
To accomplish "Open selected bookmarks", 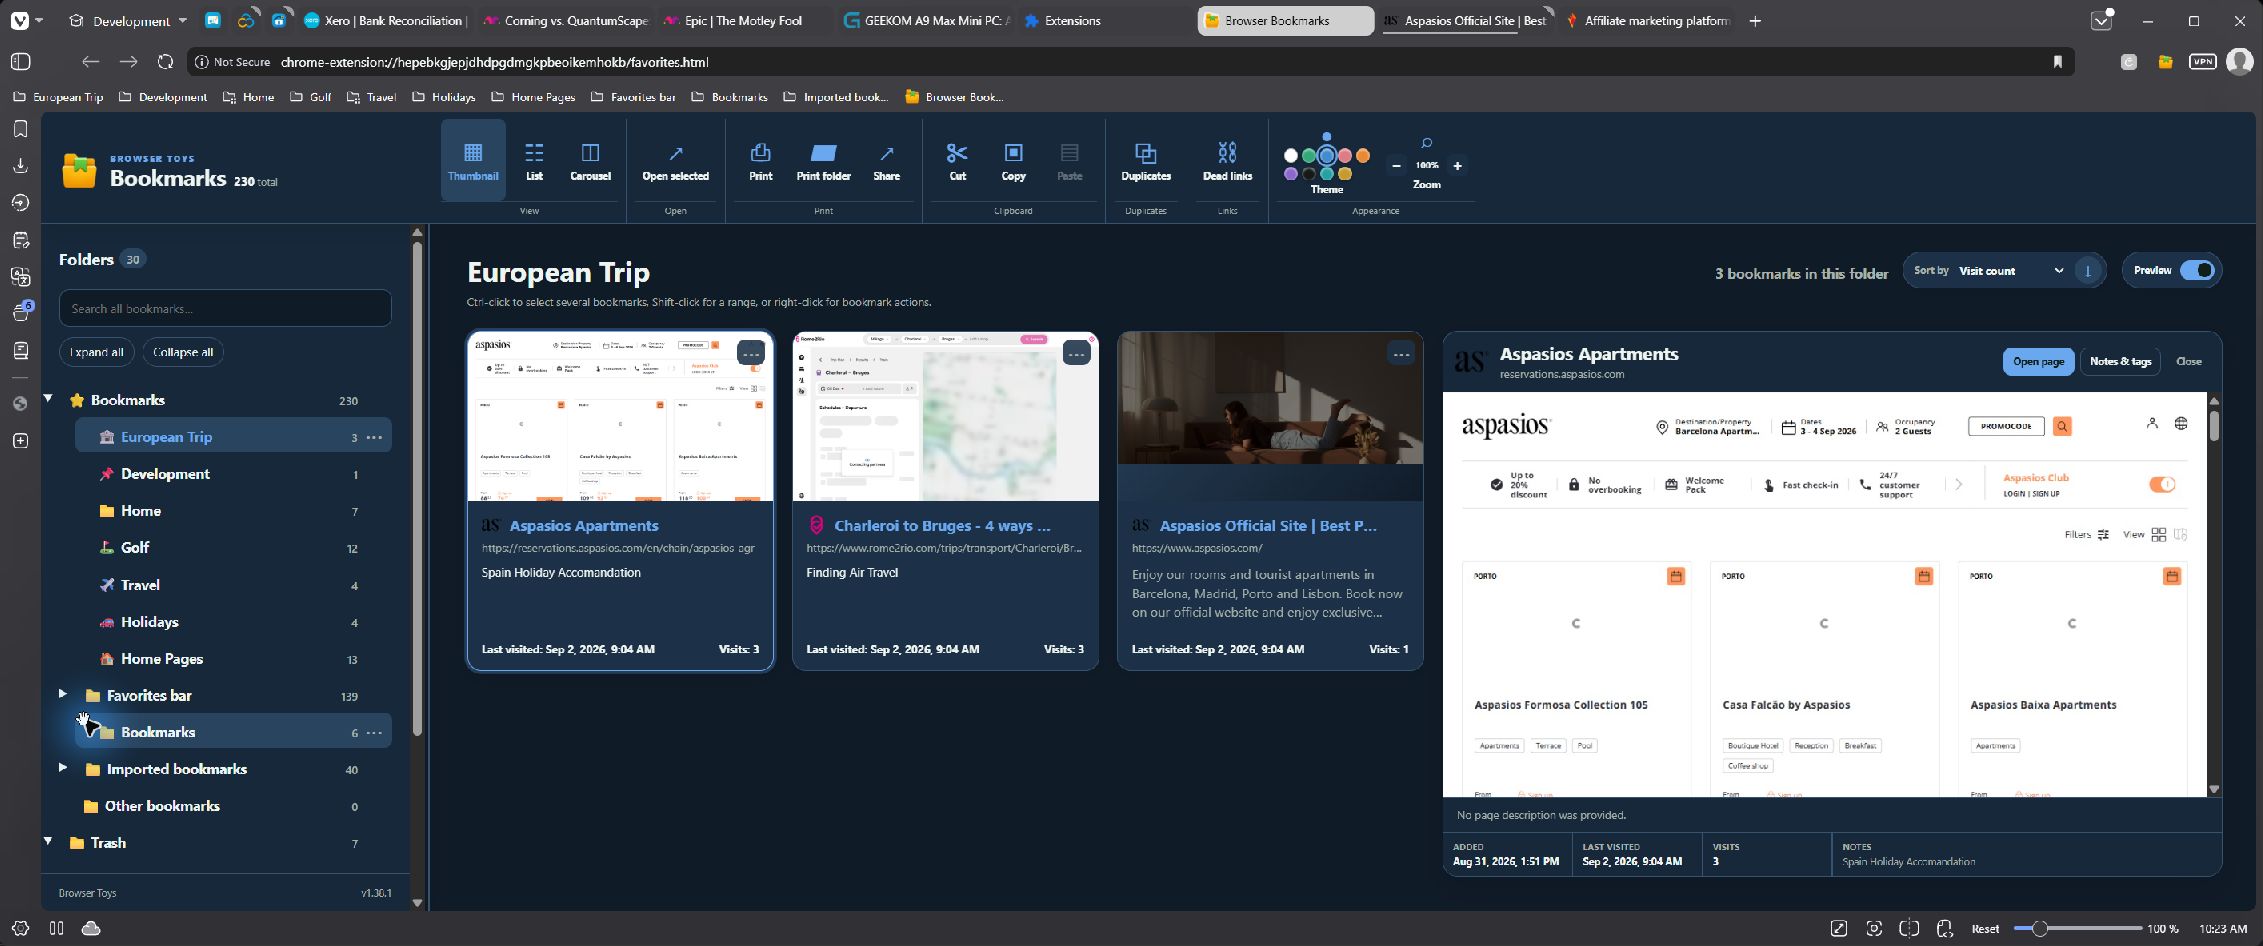I will pos(675,161).
